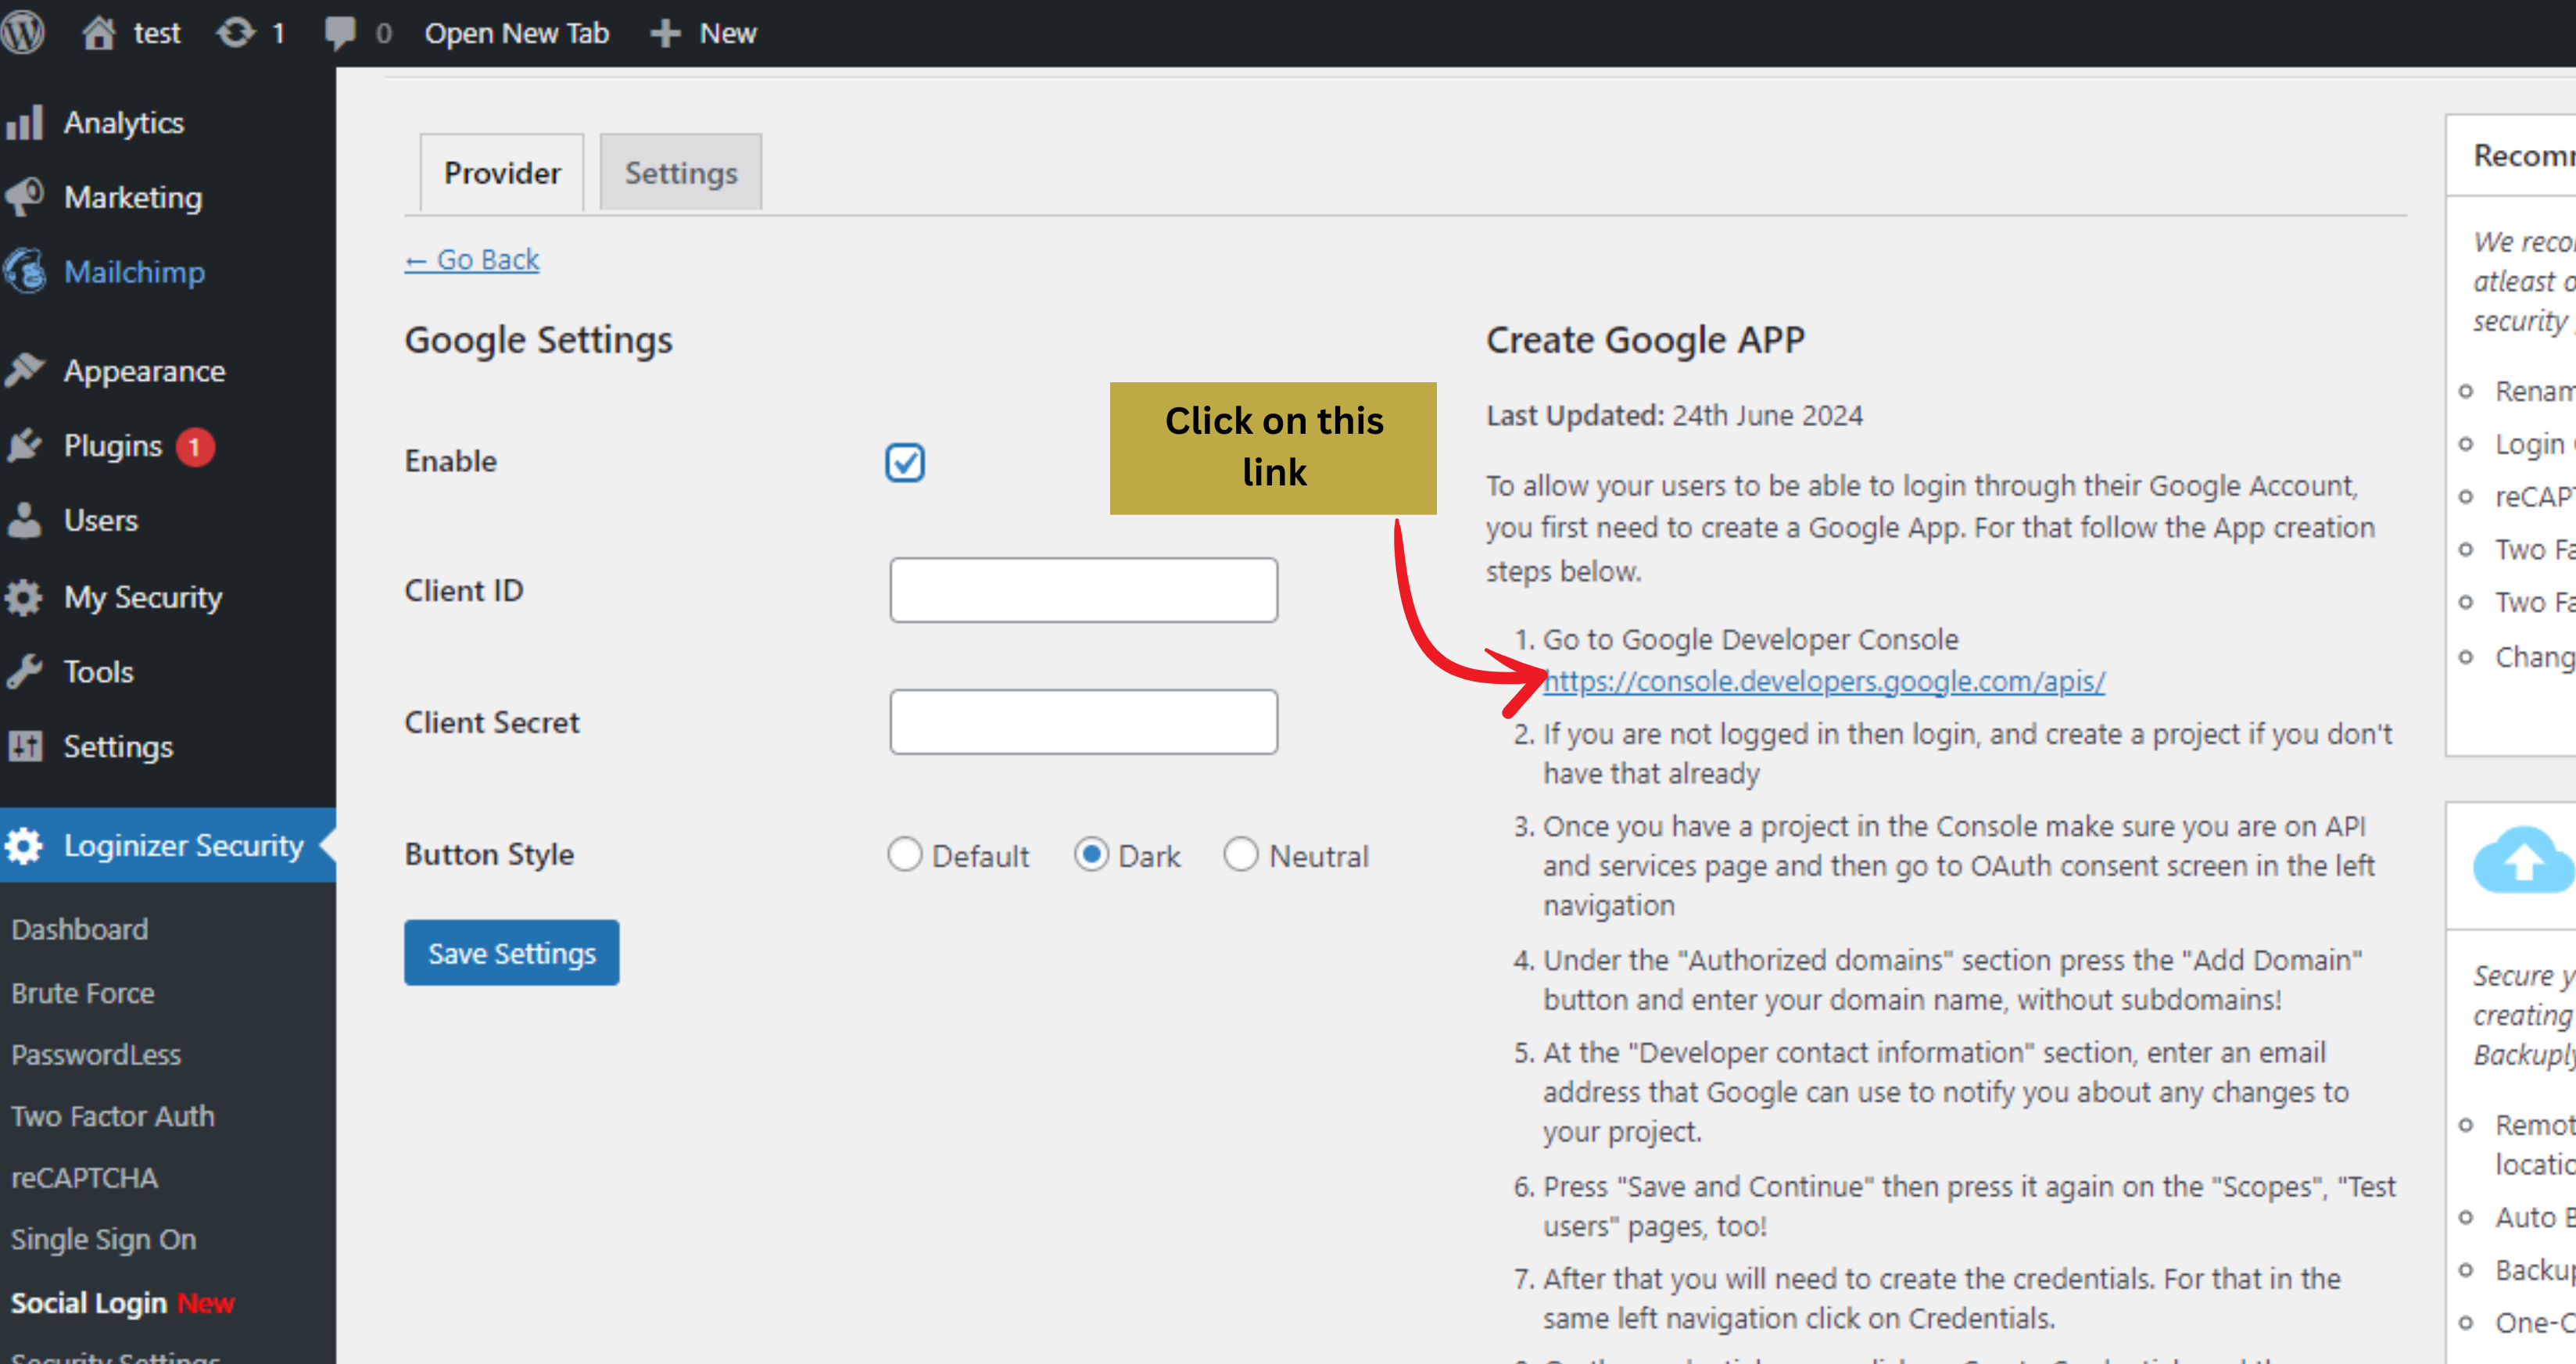The image size is (2576, 1364).
Task: Toggle the Enable checkbox
Action: [x=905, y=462]
